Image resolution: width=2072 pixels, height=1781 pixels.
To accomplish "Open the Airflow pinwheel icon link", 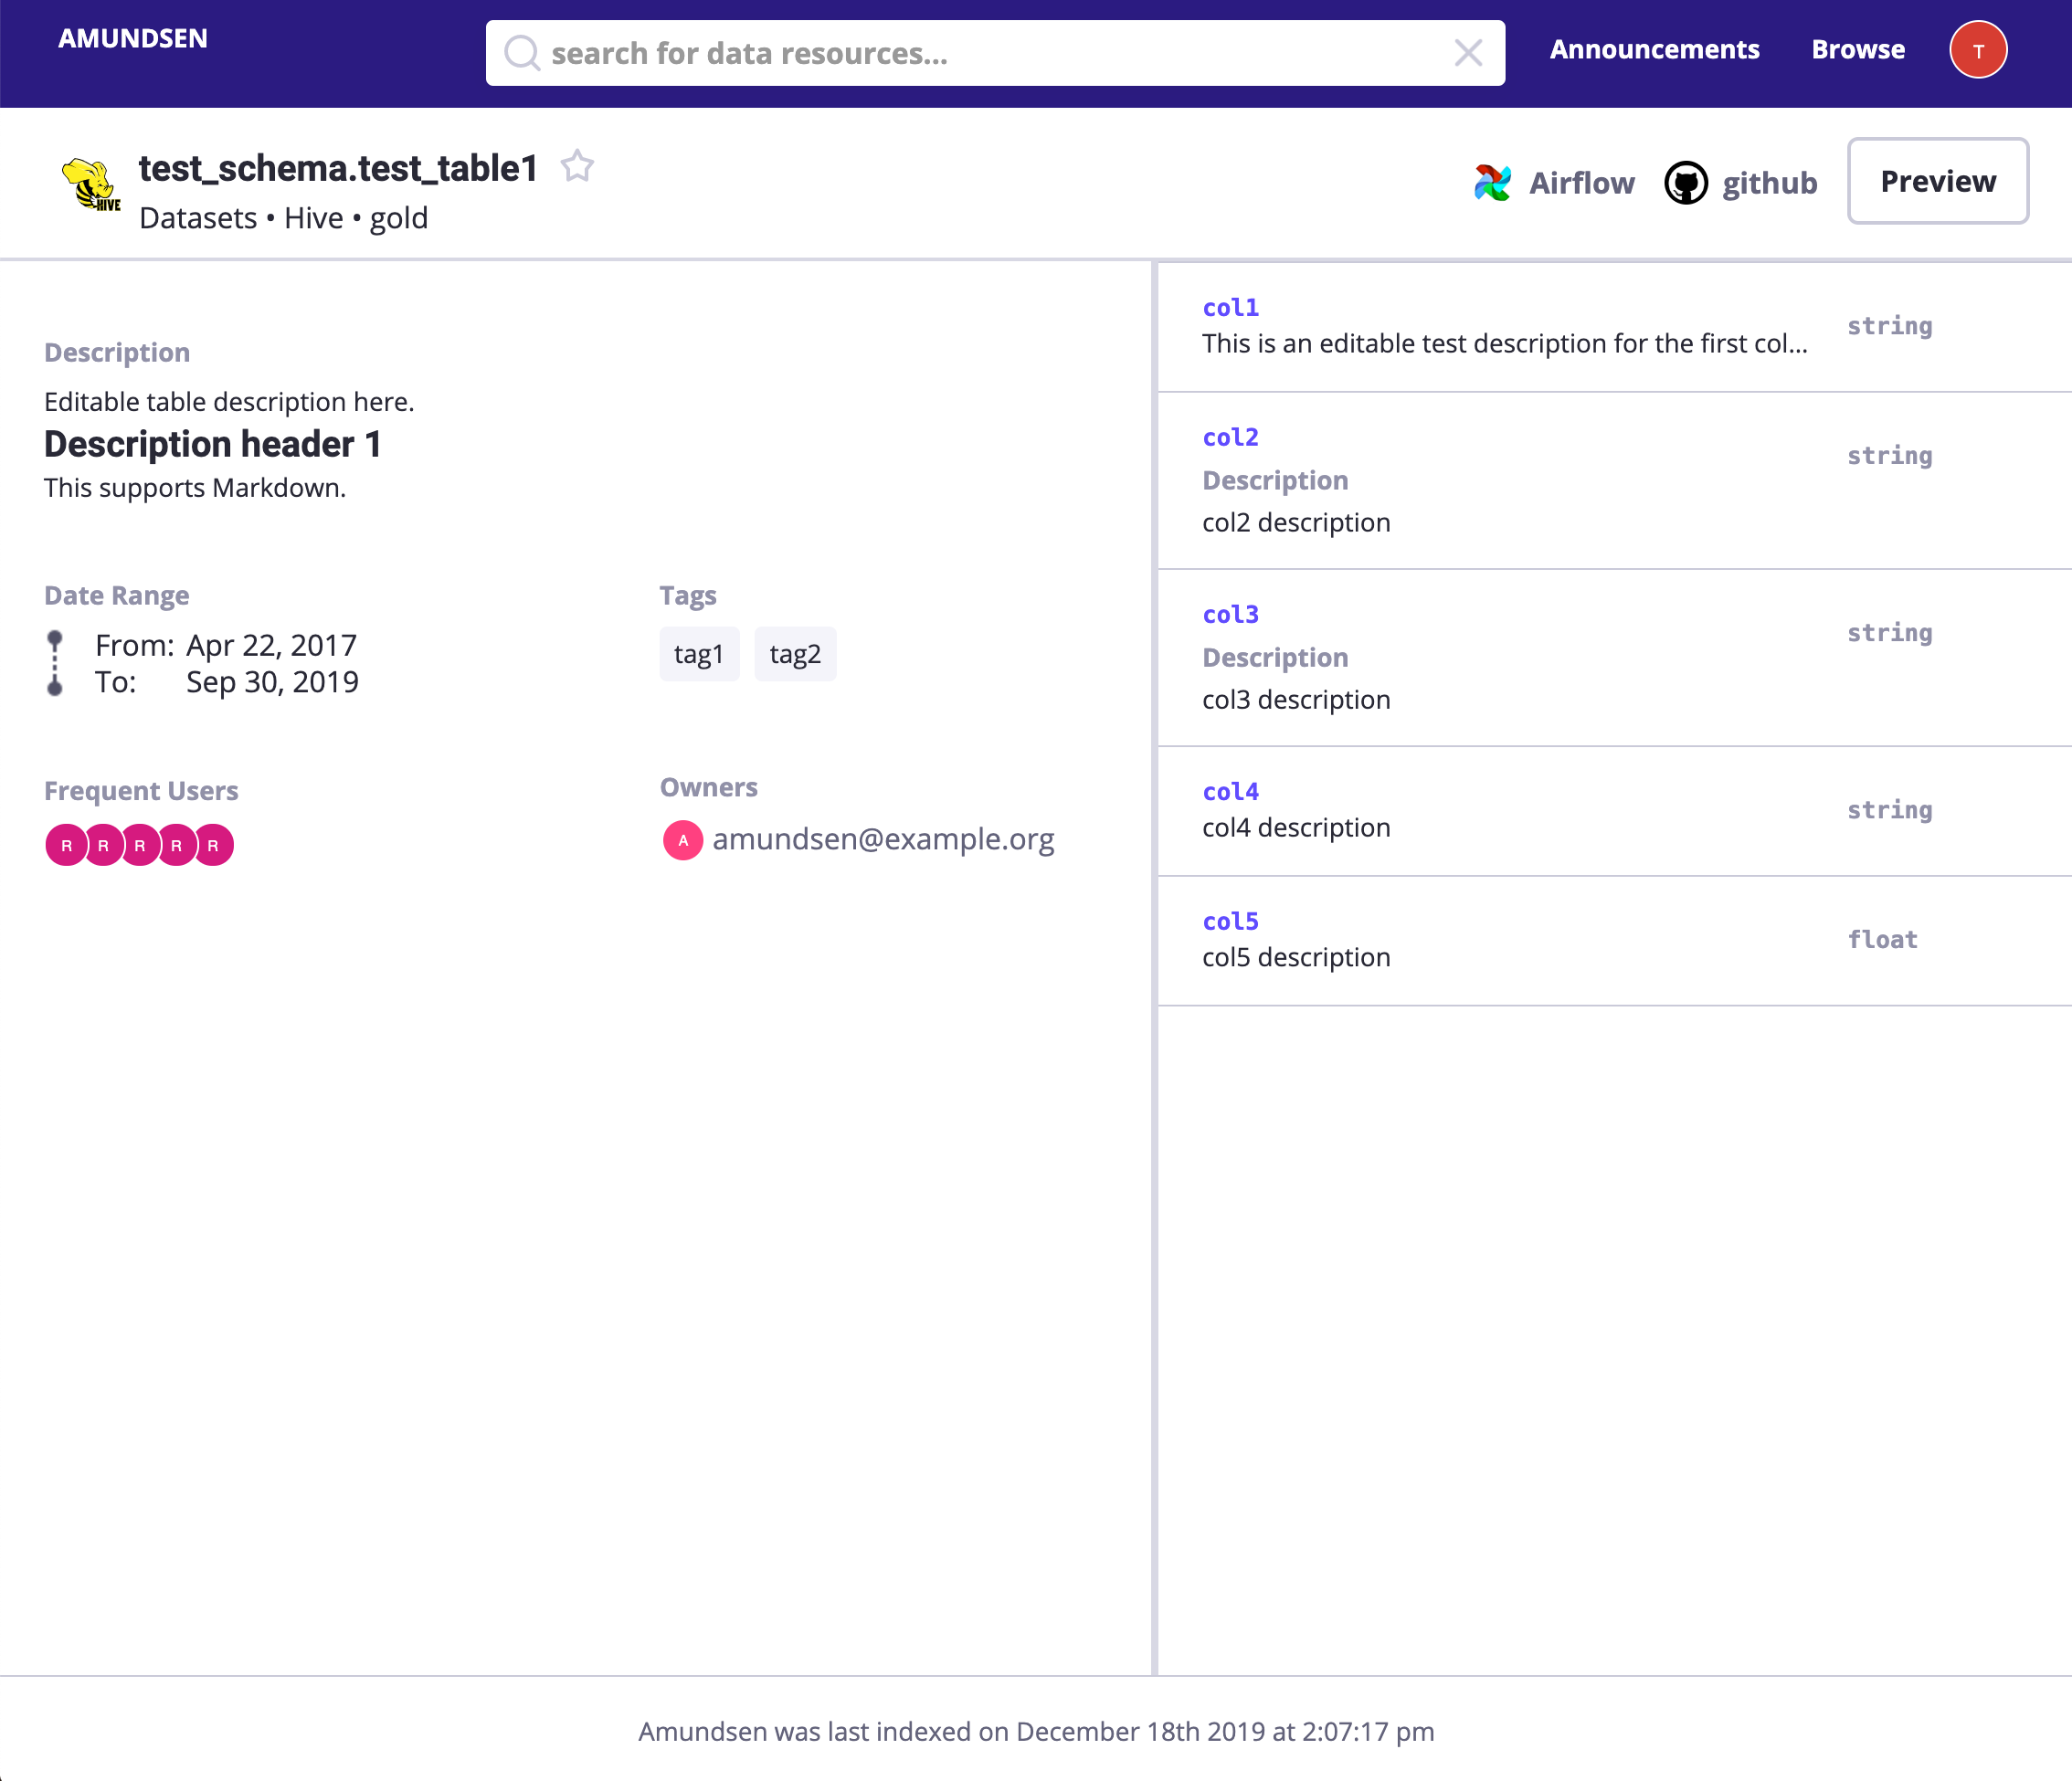I will (1492, 183).
